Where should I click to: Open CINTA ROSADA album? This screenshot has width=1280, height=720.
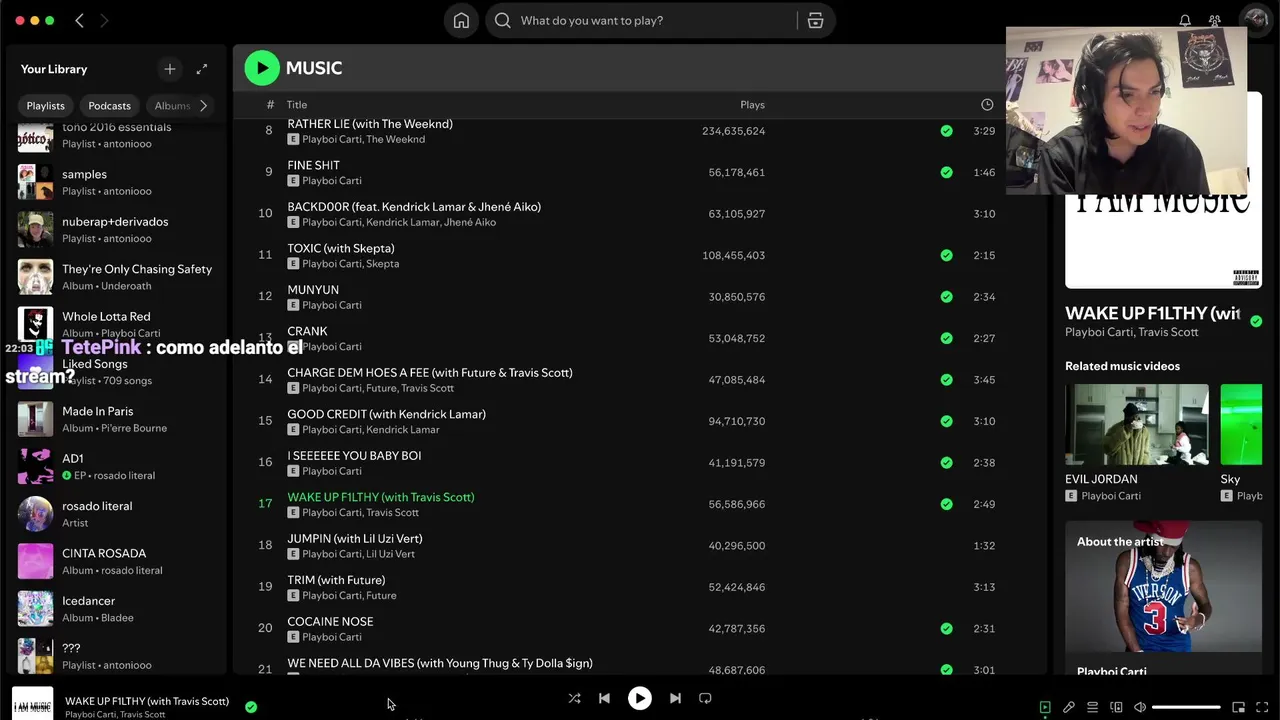point(118,561)
